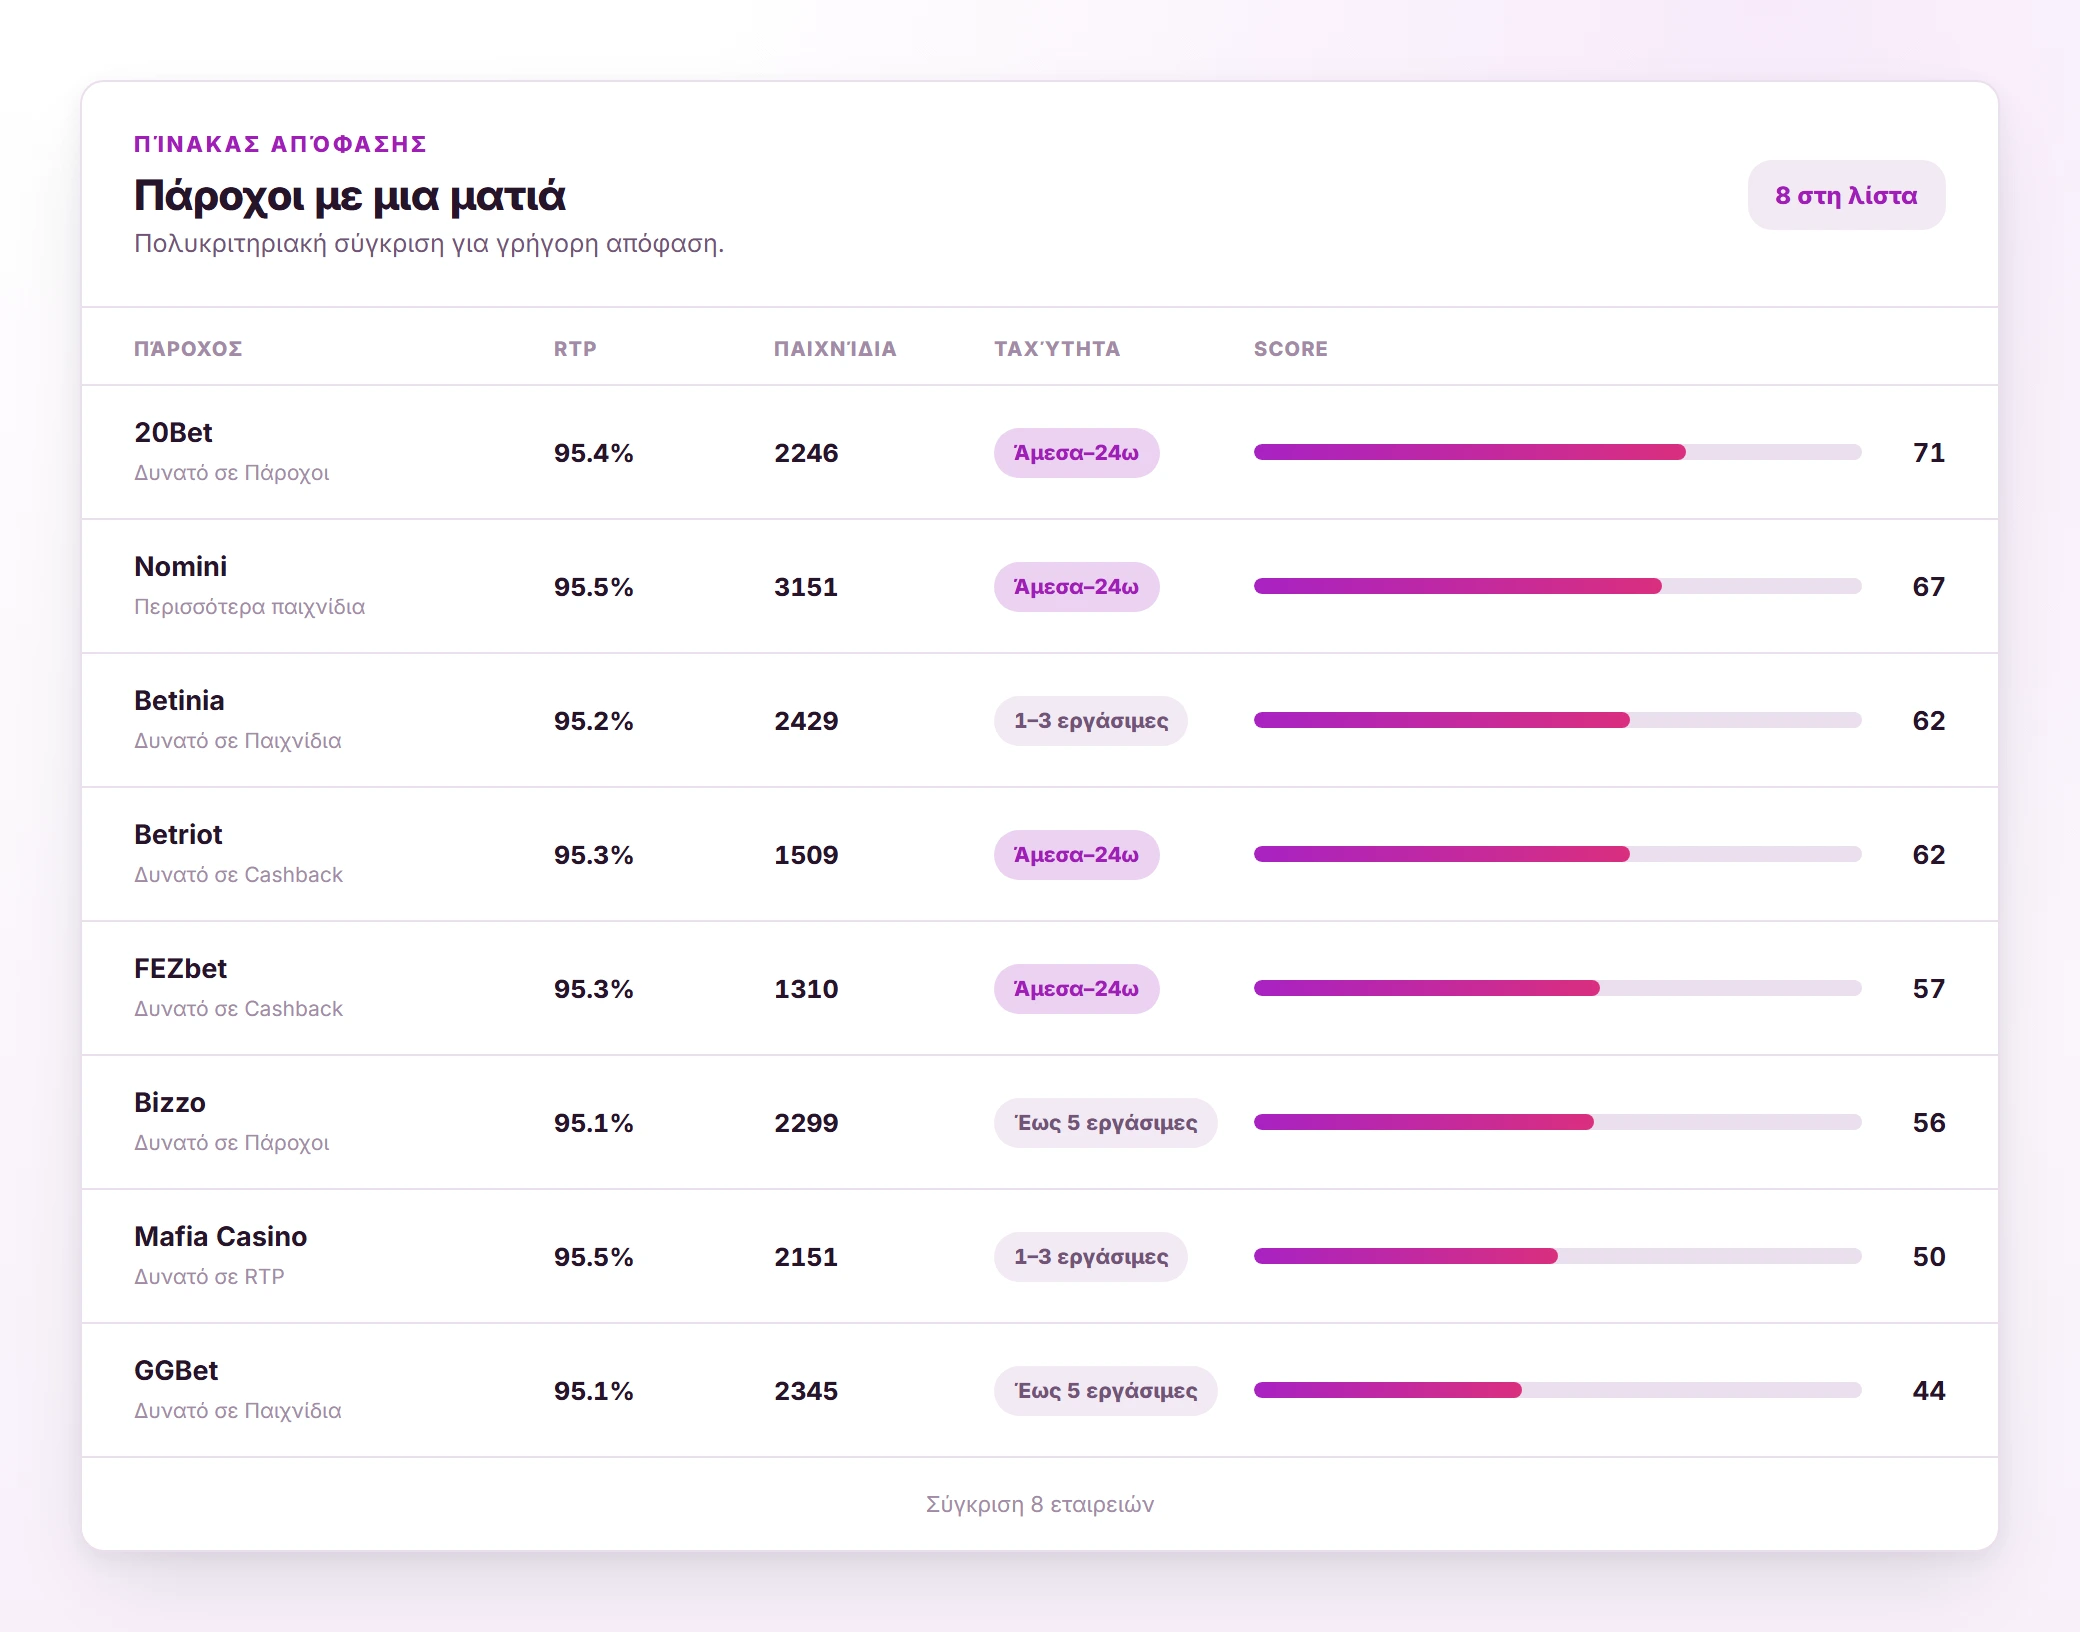Click the "Άμεσα–24ω" pill in the 20Bet row
The image size is (2080, 1632).
pos(1076,453)
